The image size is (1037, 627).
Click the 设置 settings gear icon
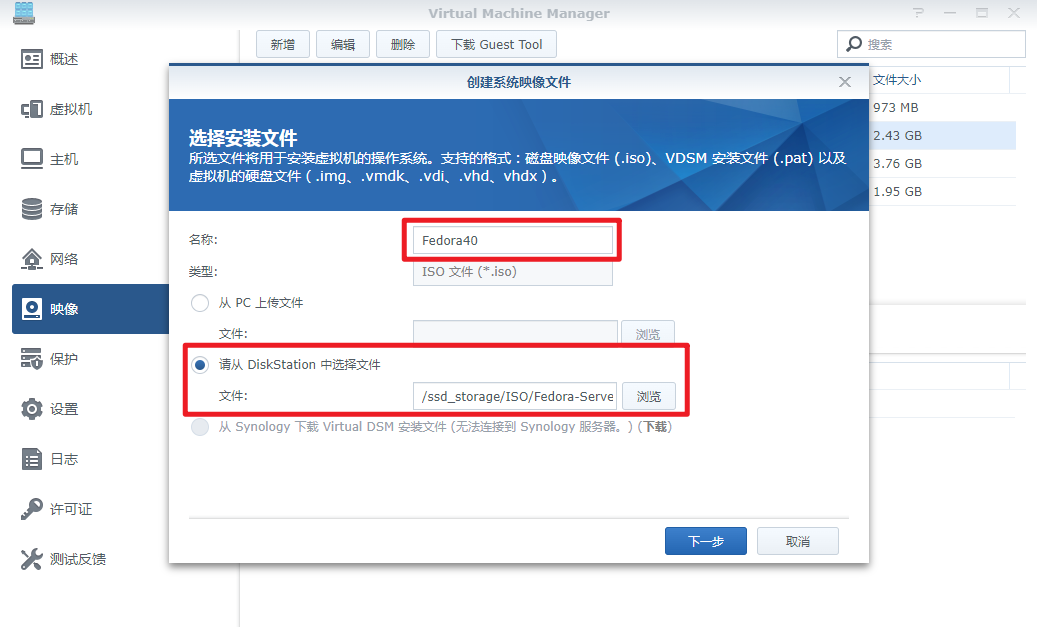point(32,409)
